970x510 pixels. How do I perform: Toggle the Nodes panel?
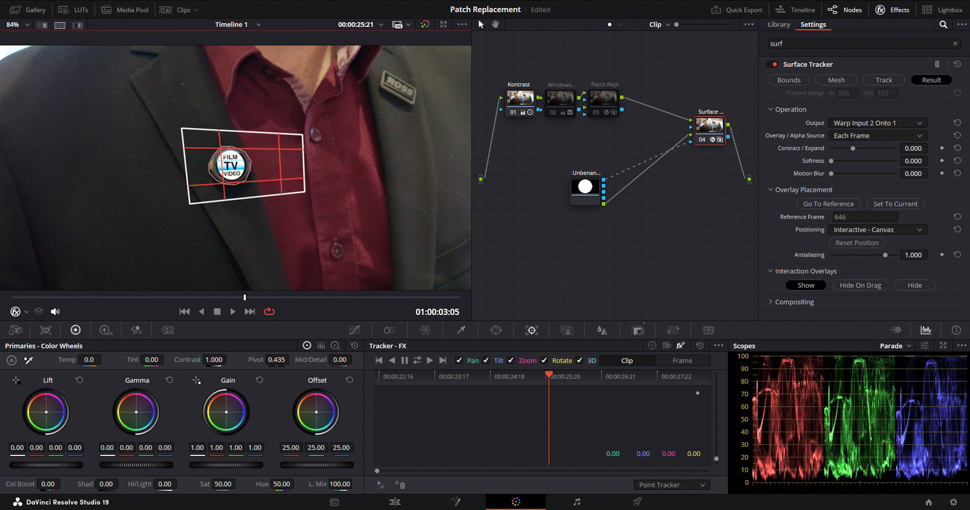coord(844,10)
